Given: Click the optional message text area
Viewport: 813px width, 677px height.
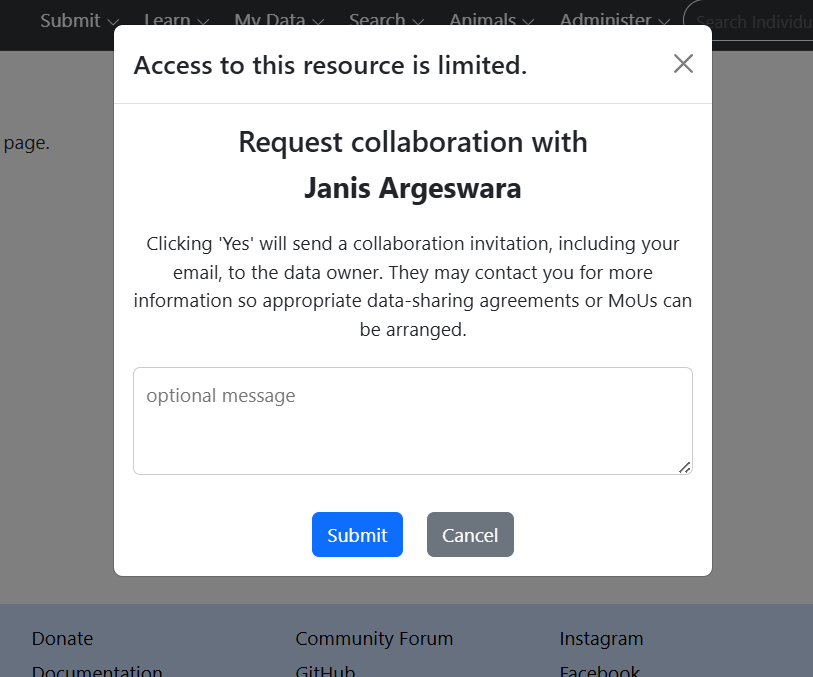Looking at the screenshot, I should click(x=412, y=420).
